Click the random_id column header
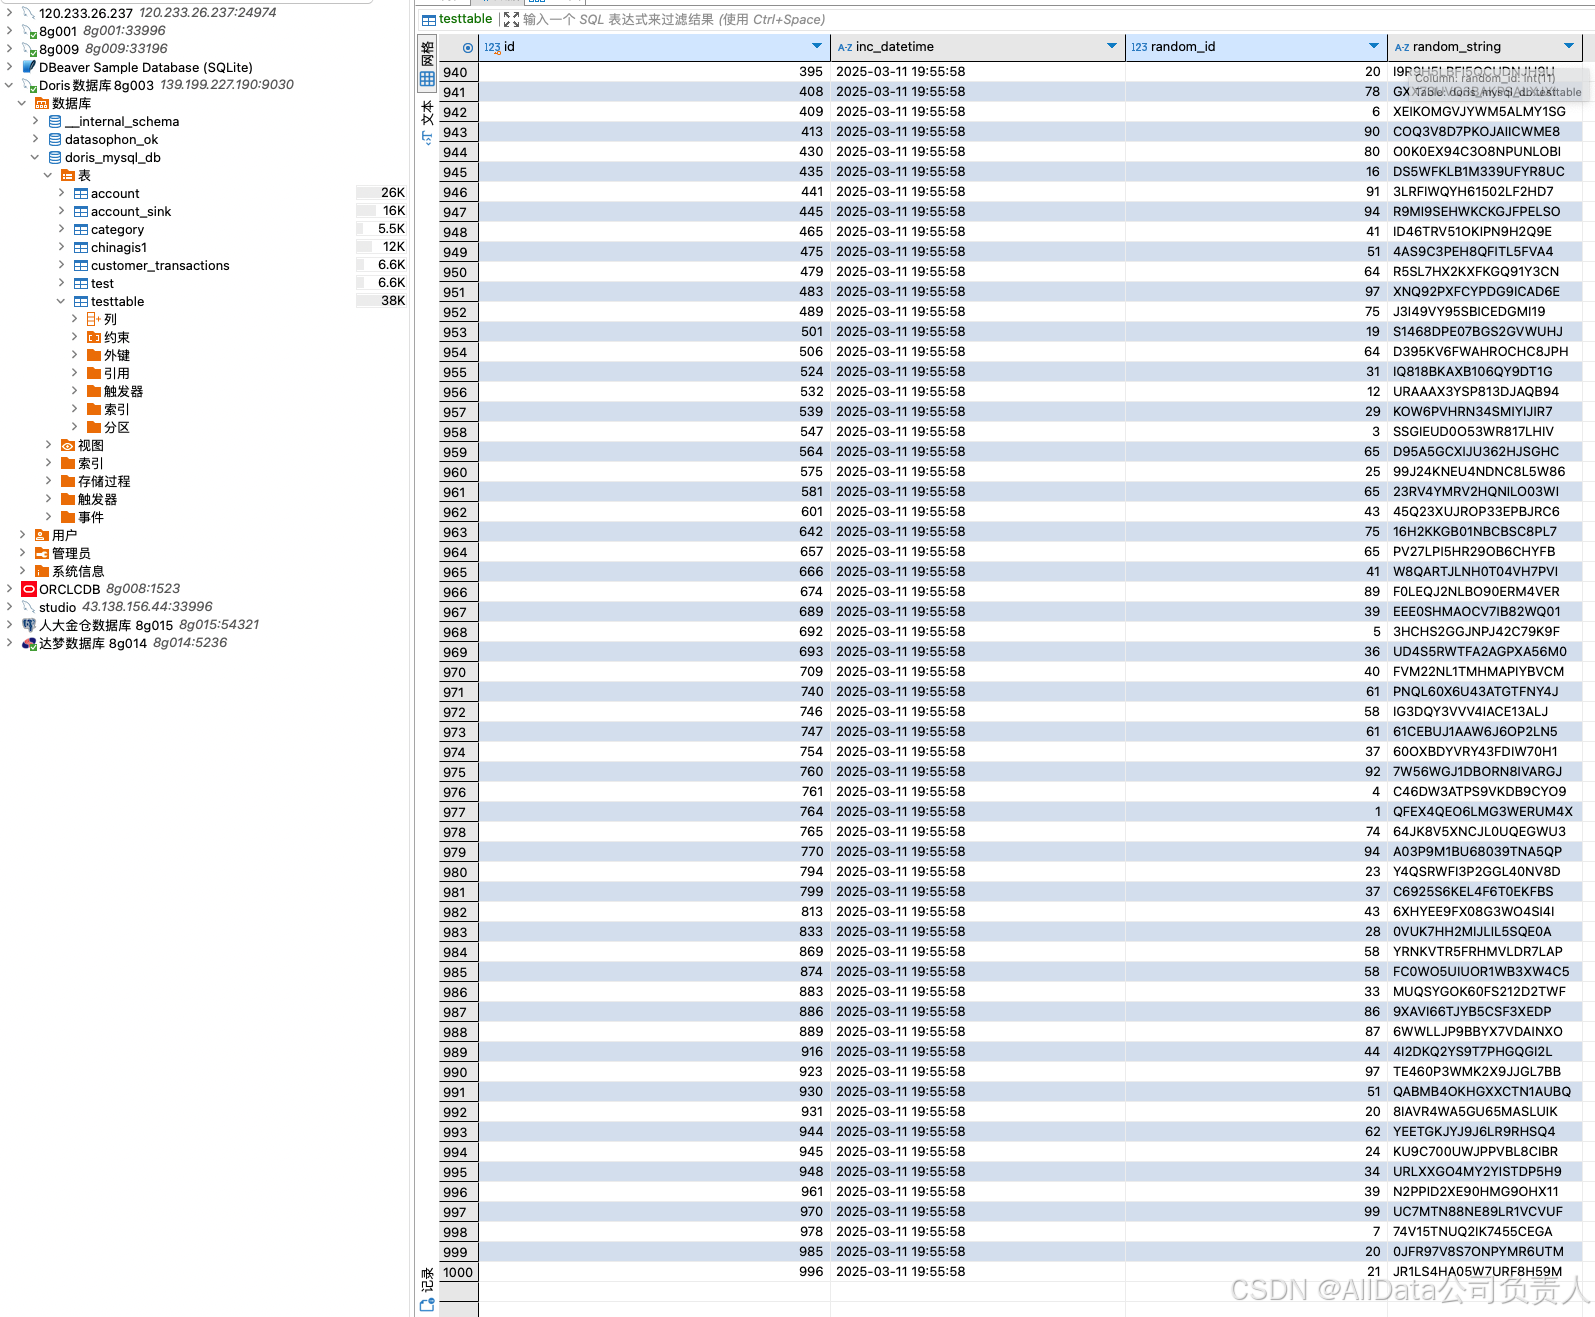This screenshot has height=1317, width=1595. (1256, 47)
